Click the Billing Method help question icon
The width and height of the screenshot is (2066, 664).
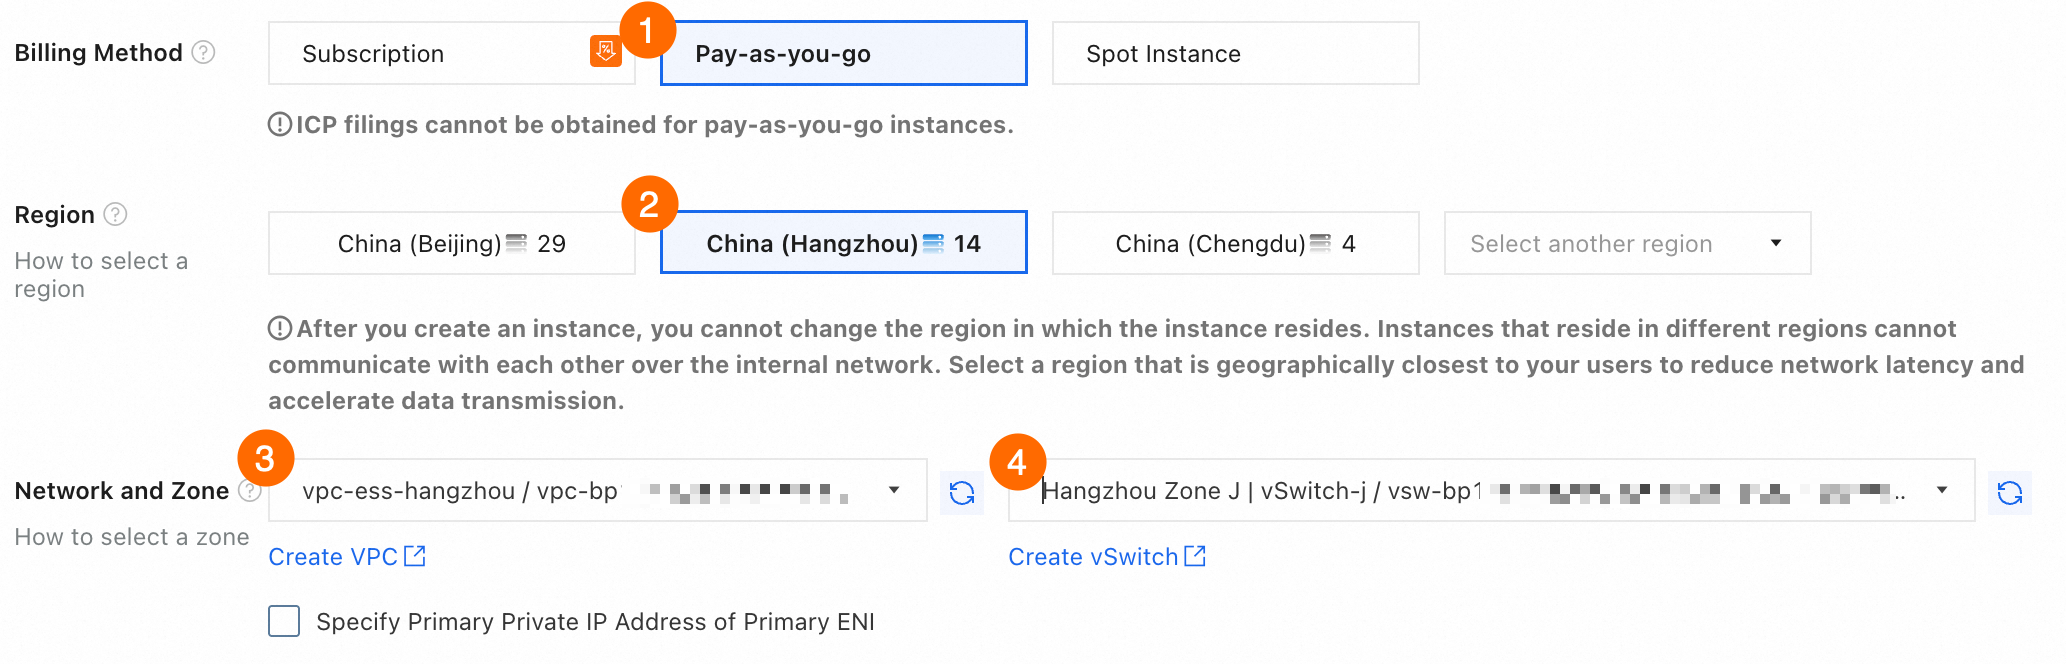coord(203,52)
